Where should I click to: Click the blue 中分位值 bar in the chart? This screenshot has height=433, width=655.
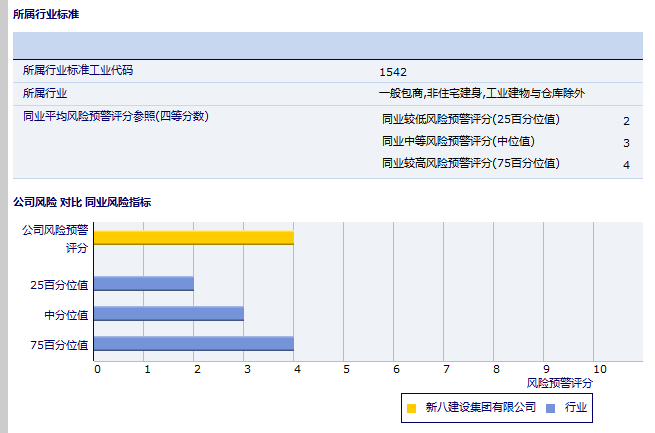(168, 314)
